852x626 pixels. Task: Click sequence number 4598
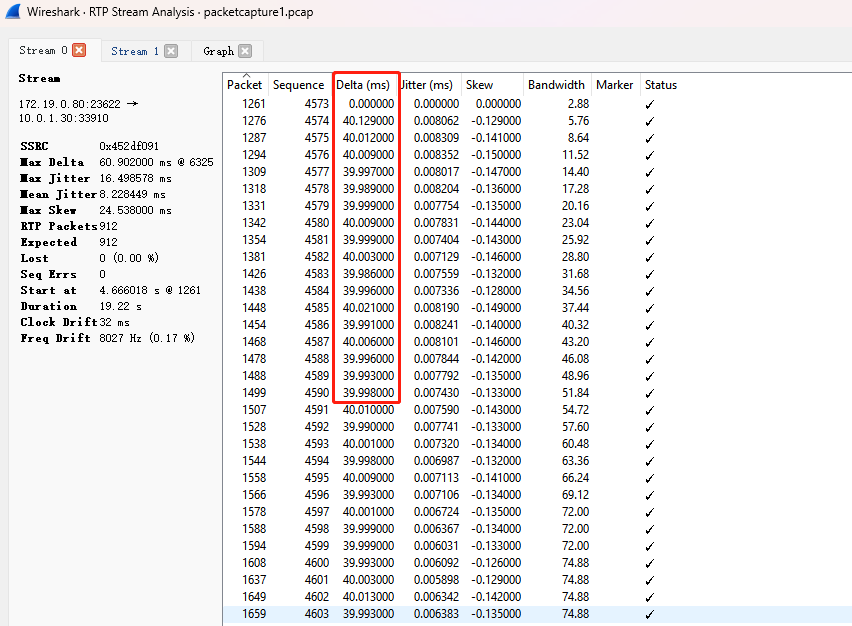click(x=317, y=529)
